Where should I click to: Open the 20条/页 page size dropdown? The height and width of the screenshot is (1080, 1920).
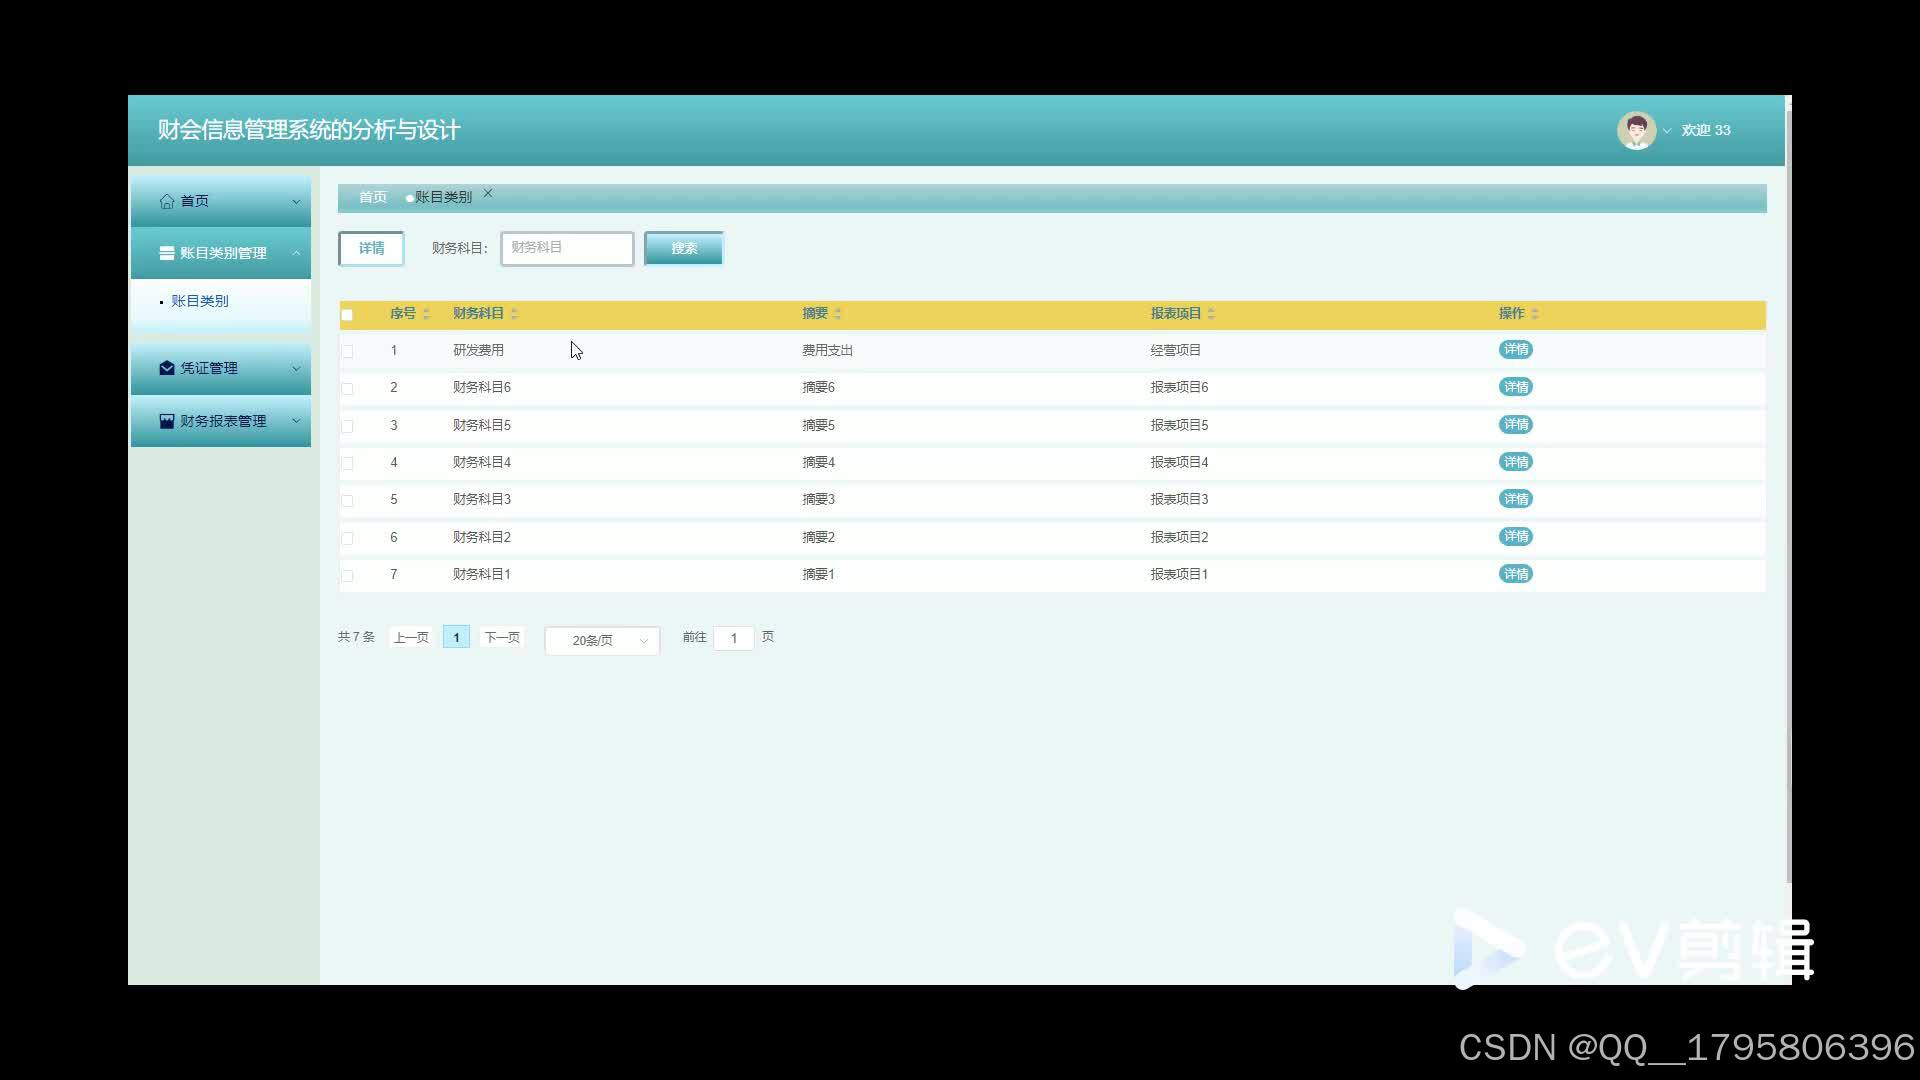coord(602,640)
